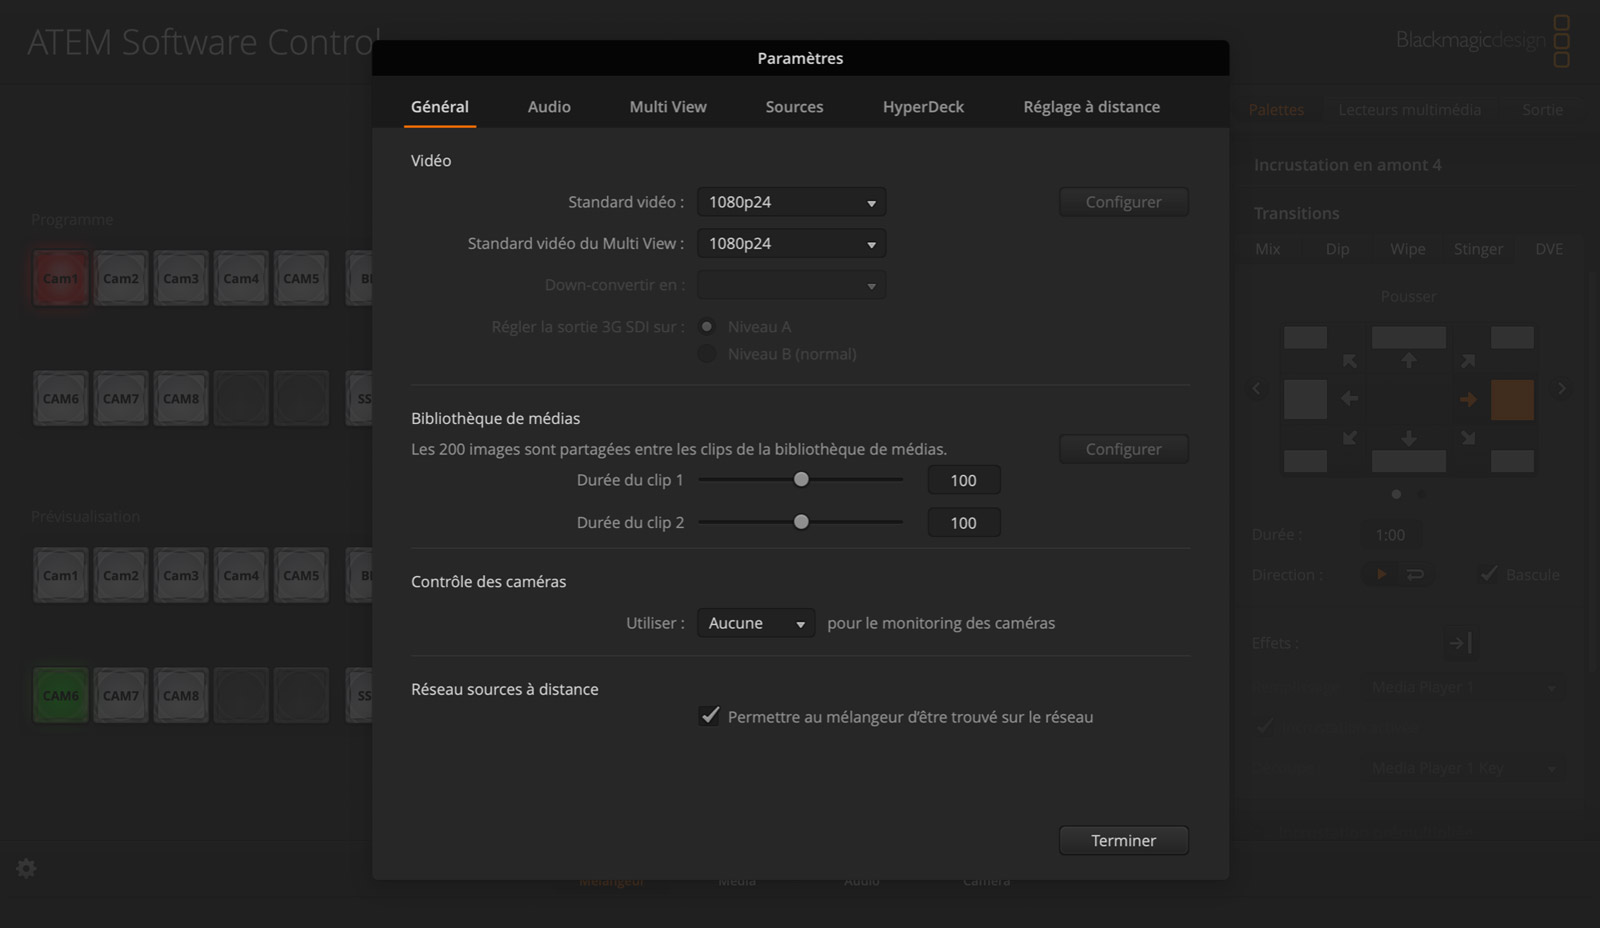Open the Standard vidéo dropdown

coord(791,202)
